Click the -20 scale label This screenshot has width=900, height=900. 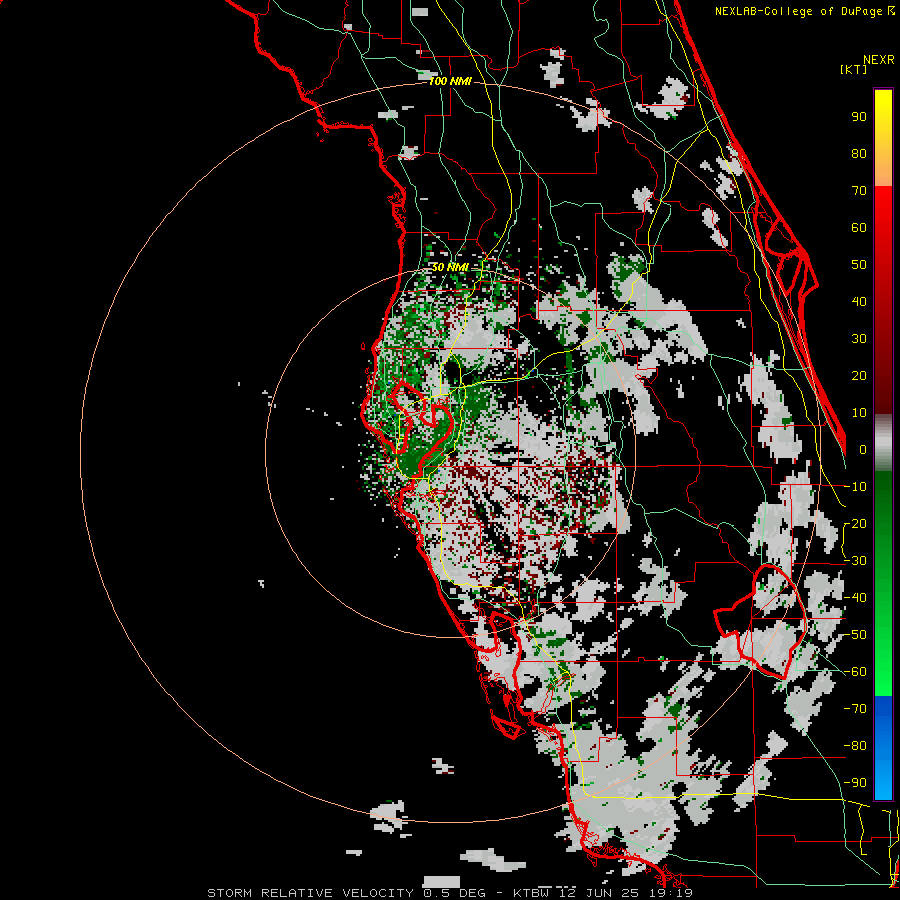click(x=855, y=523)
